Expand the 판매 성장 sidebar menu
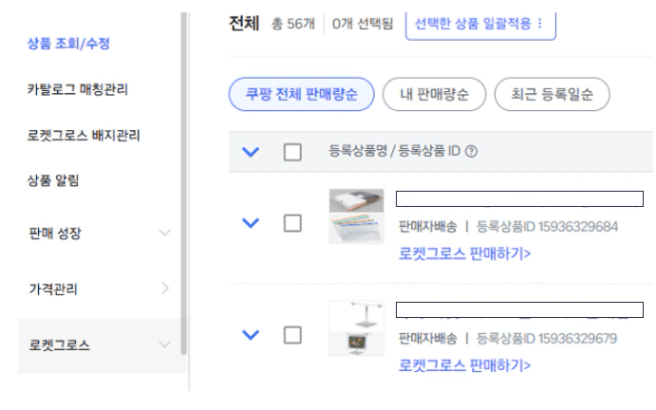This screenshot has width=656, height=410. [165, 234]
